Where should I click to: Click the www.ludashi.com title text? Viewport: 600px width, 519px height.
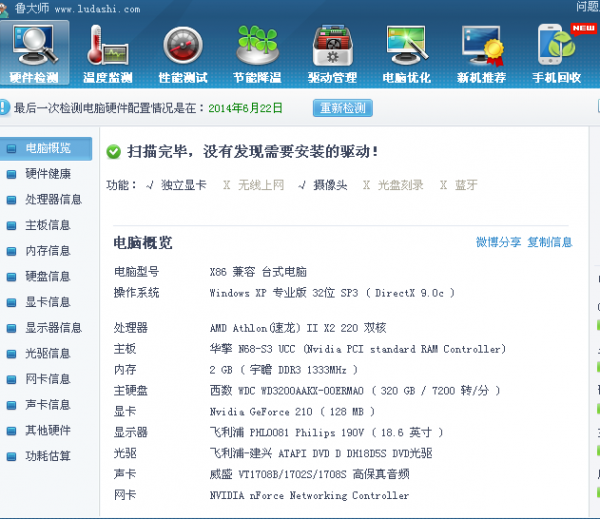coord(97,9)
